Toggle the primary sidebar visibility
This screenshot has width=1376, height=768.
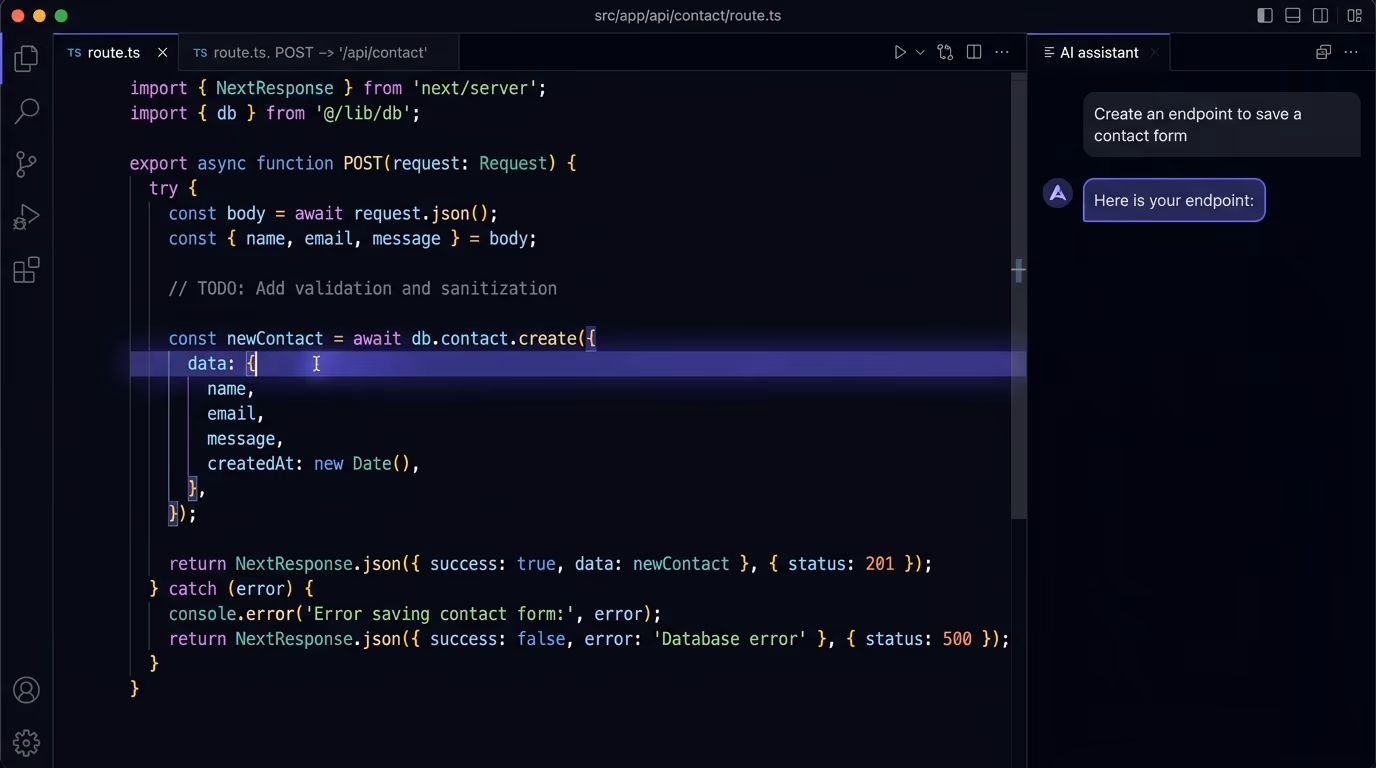point(1265,15)
